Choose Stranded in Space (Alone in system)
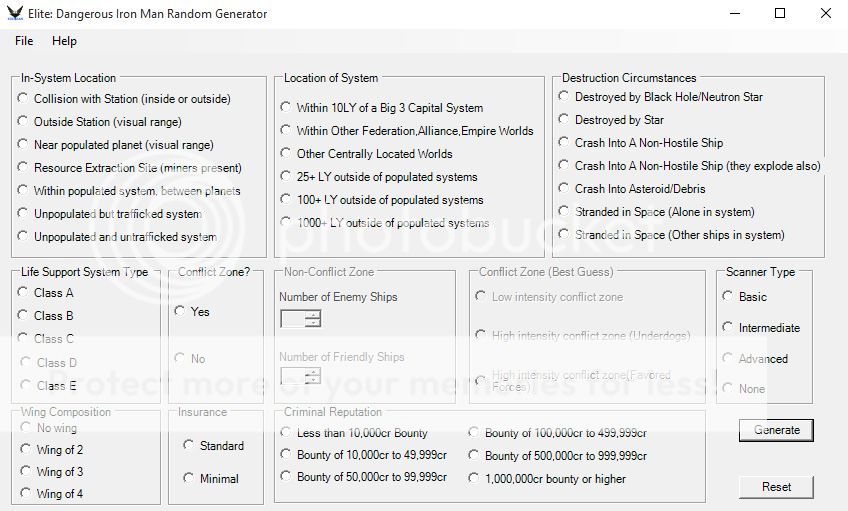This screenshot has height=511, width=848. click(657, 211)
